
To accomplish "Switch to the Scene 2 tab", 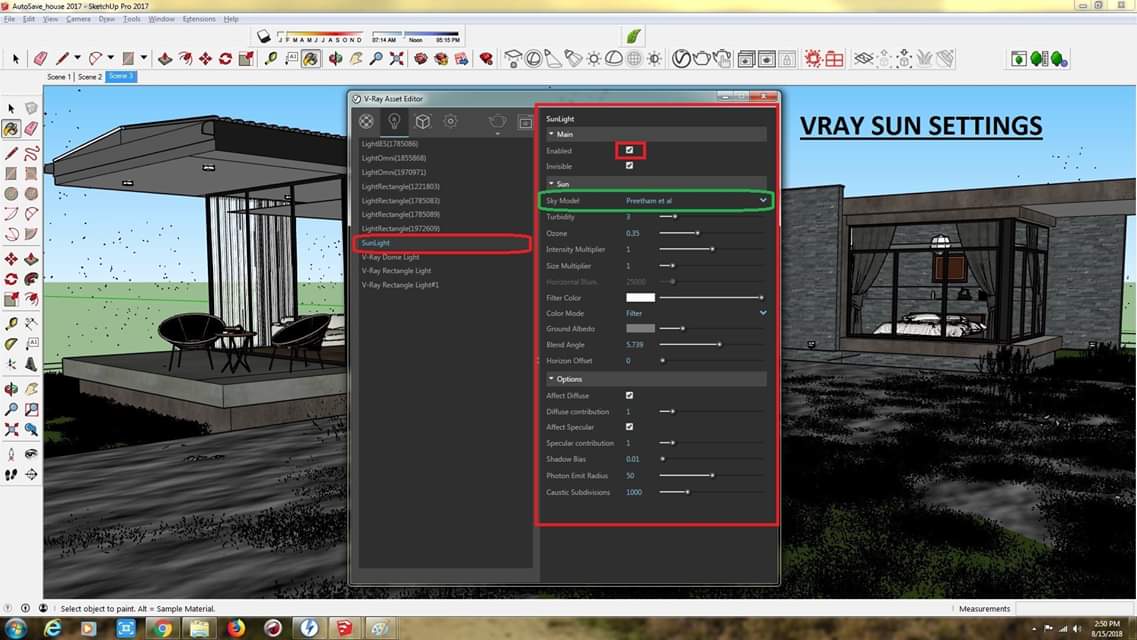I will click(89, 76).
